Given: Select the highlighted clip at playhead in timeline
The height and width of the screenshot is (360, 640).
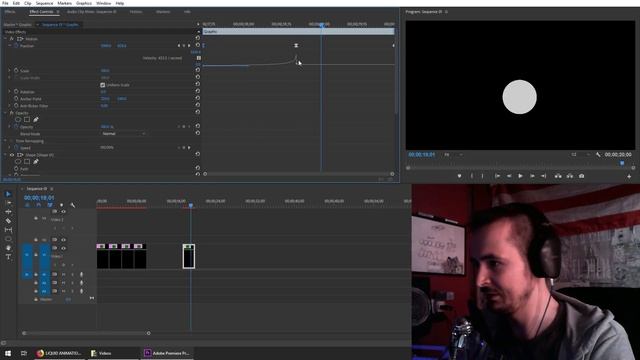Looking at the screenshot, I should point(189,256).
